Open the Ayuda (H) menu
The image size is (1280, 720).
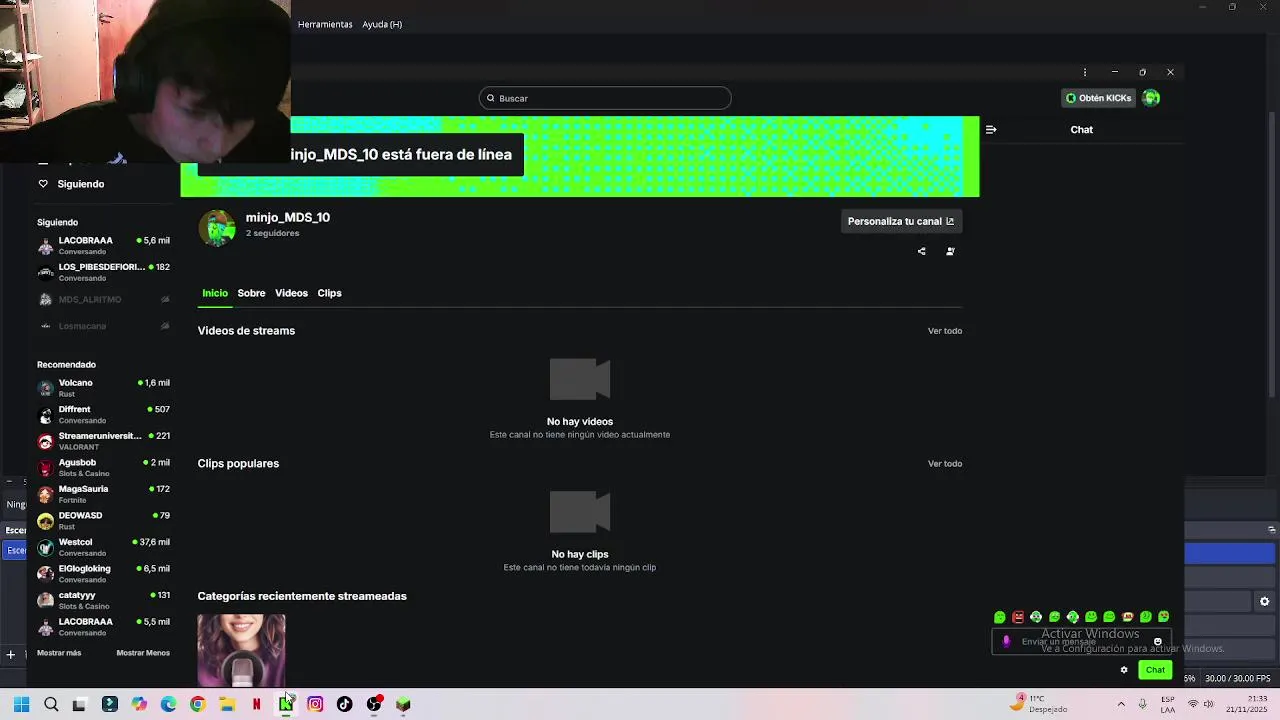pyautogui.click(x=382, y=24)
